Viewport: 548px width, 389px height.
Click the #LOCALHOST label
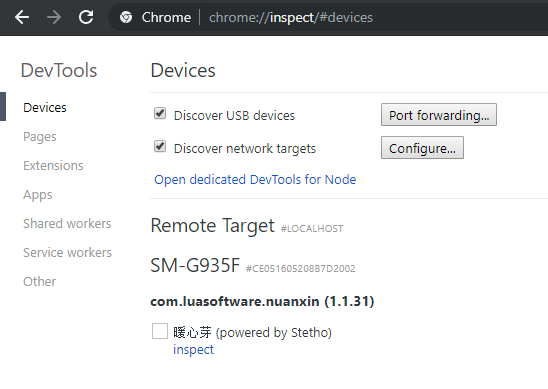pos(312,229)
